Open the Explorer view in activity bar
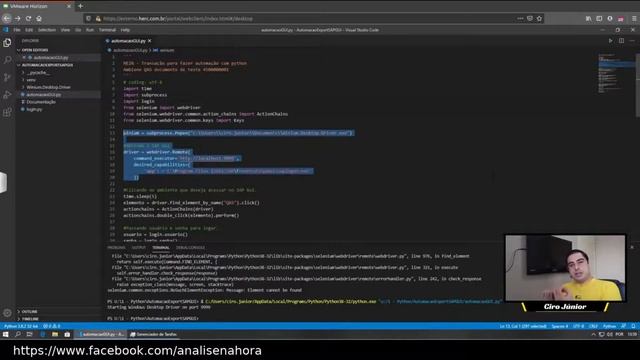The height and width of the screenshot is (360, 640). [7, 42]
